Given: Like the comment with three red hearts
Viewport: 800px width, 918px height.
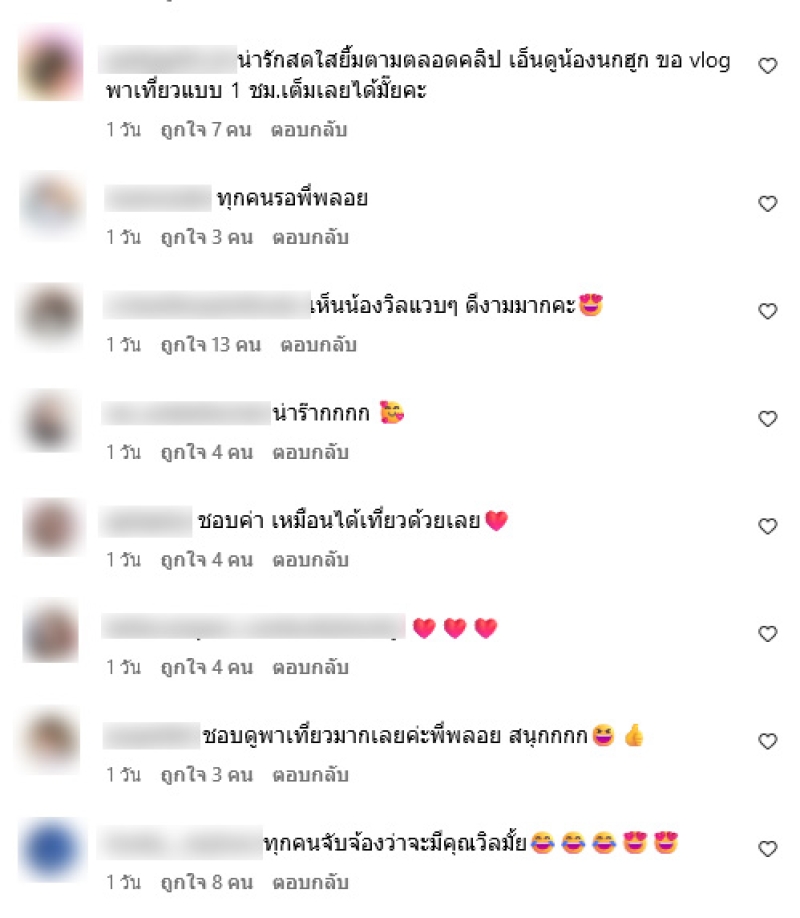Looking at the screenshot, I should click(x=767, y=633).
